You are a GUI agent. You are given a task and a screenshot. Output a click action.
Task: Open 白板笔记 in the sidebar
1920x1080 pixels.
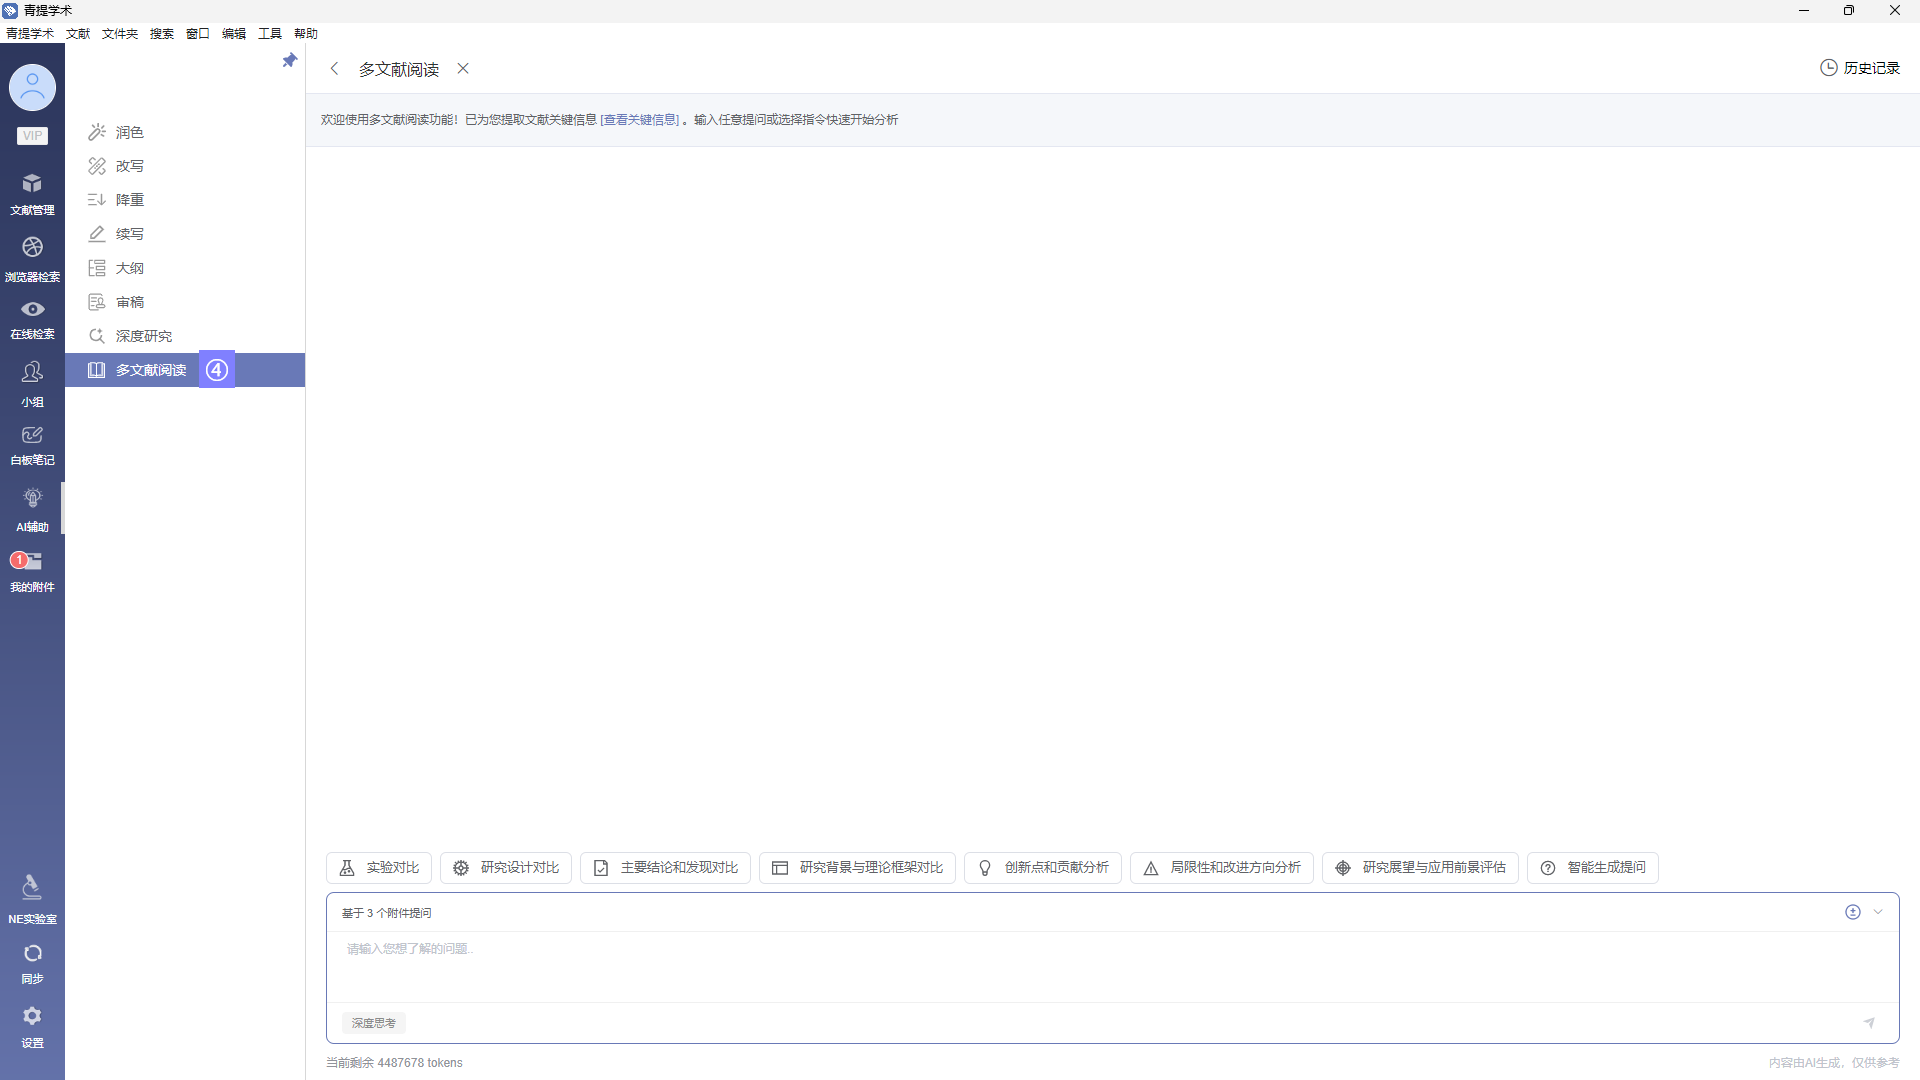click(32, 443)
